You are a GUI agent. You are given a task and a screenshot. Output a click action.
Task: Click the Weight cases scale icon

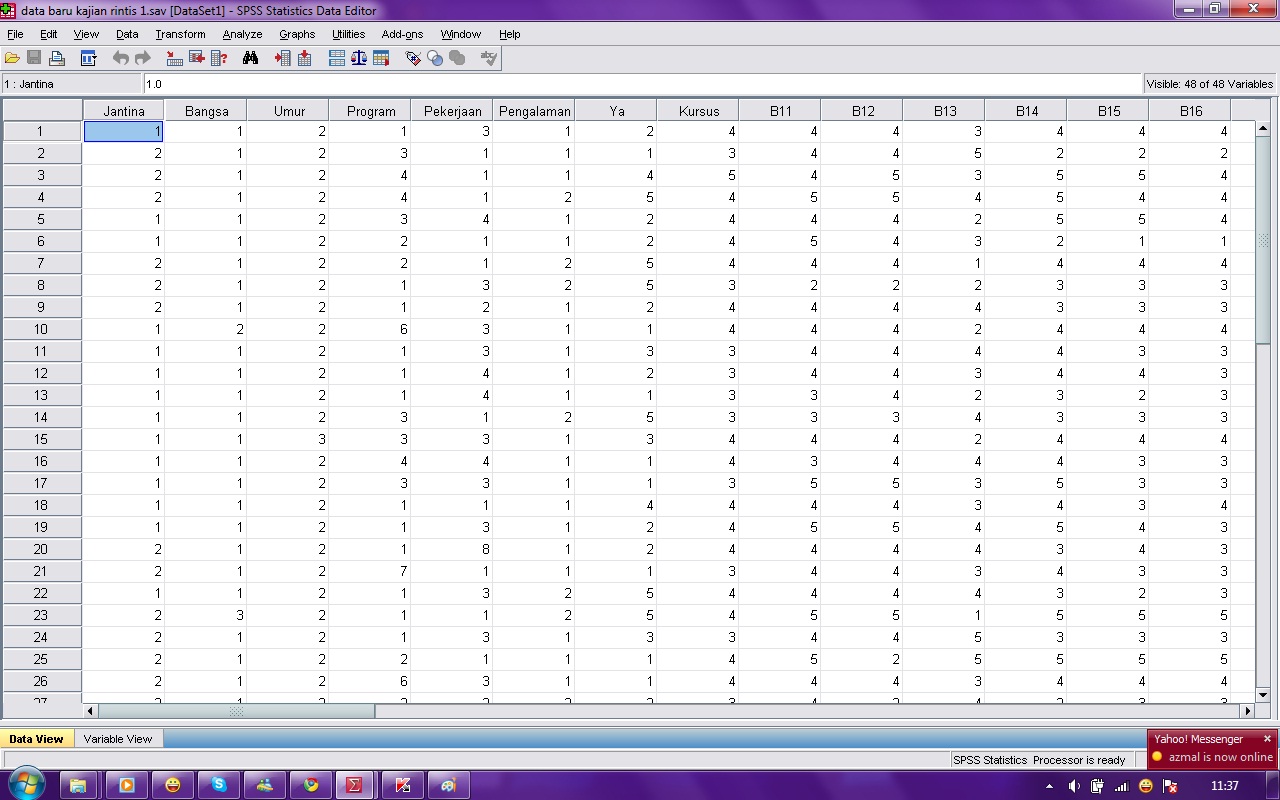[x=359, y=58]
